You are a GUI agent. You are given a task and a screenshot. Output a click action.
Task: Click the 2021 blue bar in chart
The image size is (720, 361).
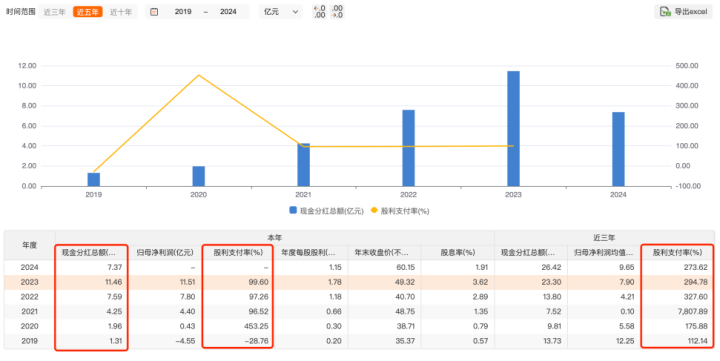click(304, 165)
